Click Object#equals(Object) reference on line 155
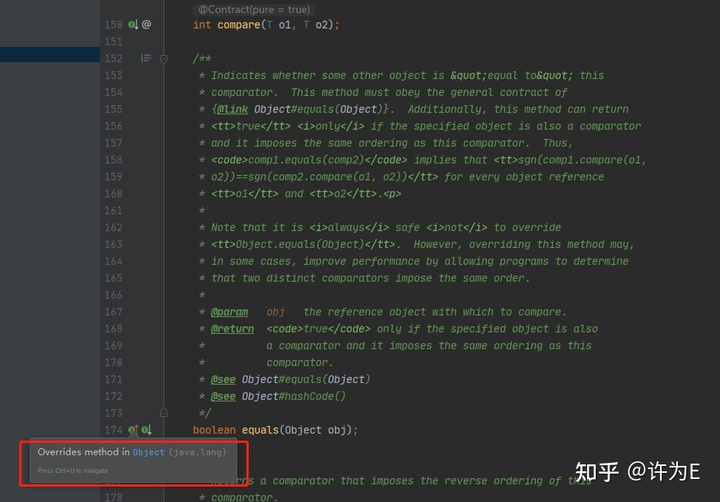The width and height of the screenshot is (720, 502). 318,109
